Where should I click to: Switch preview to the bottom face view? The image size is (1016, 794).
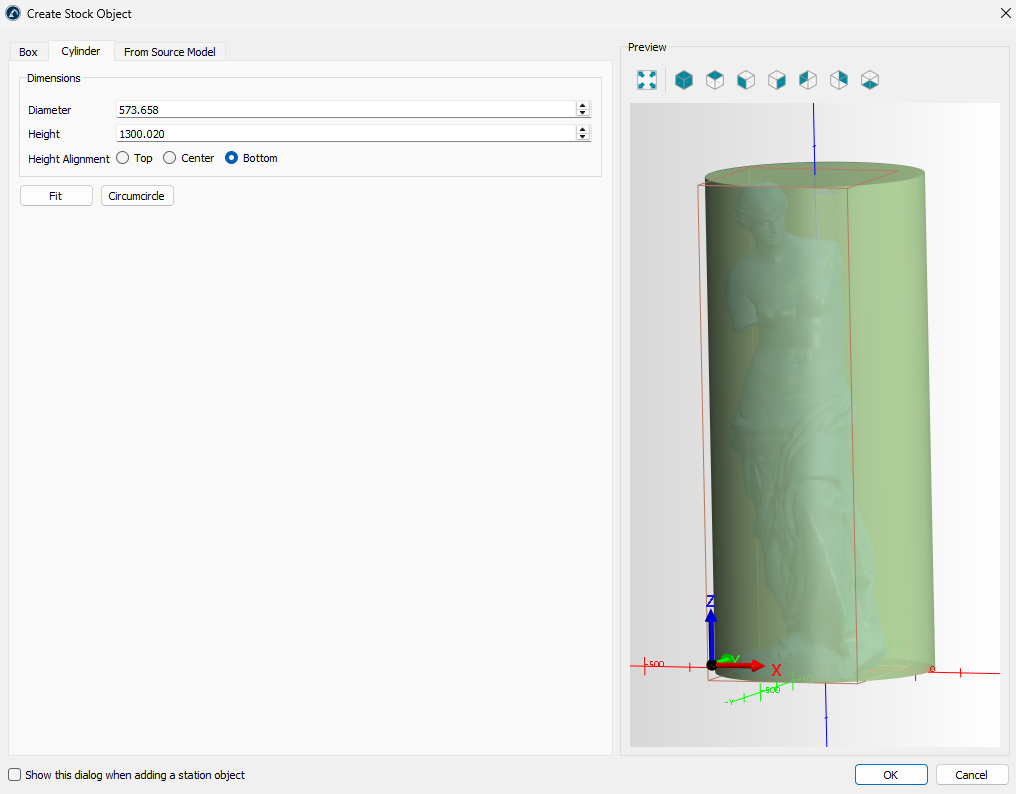(870, 80)
